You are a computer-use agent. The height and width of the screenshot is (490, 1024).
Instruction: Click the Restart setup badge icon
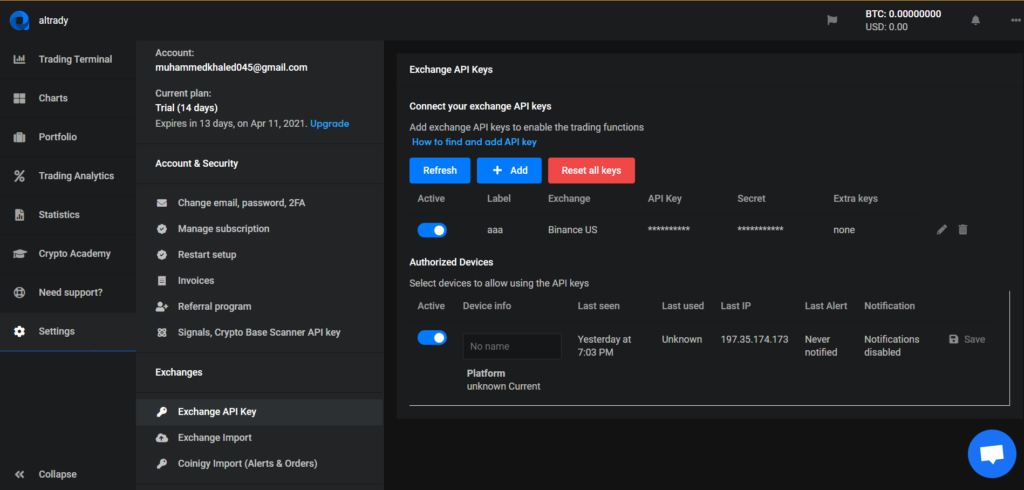(x=162, y=255)
